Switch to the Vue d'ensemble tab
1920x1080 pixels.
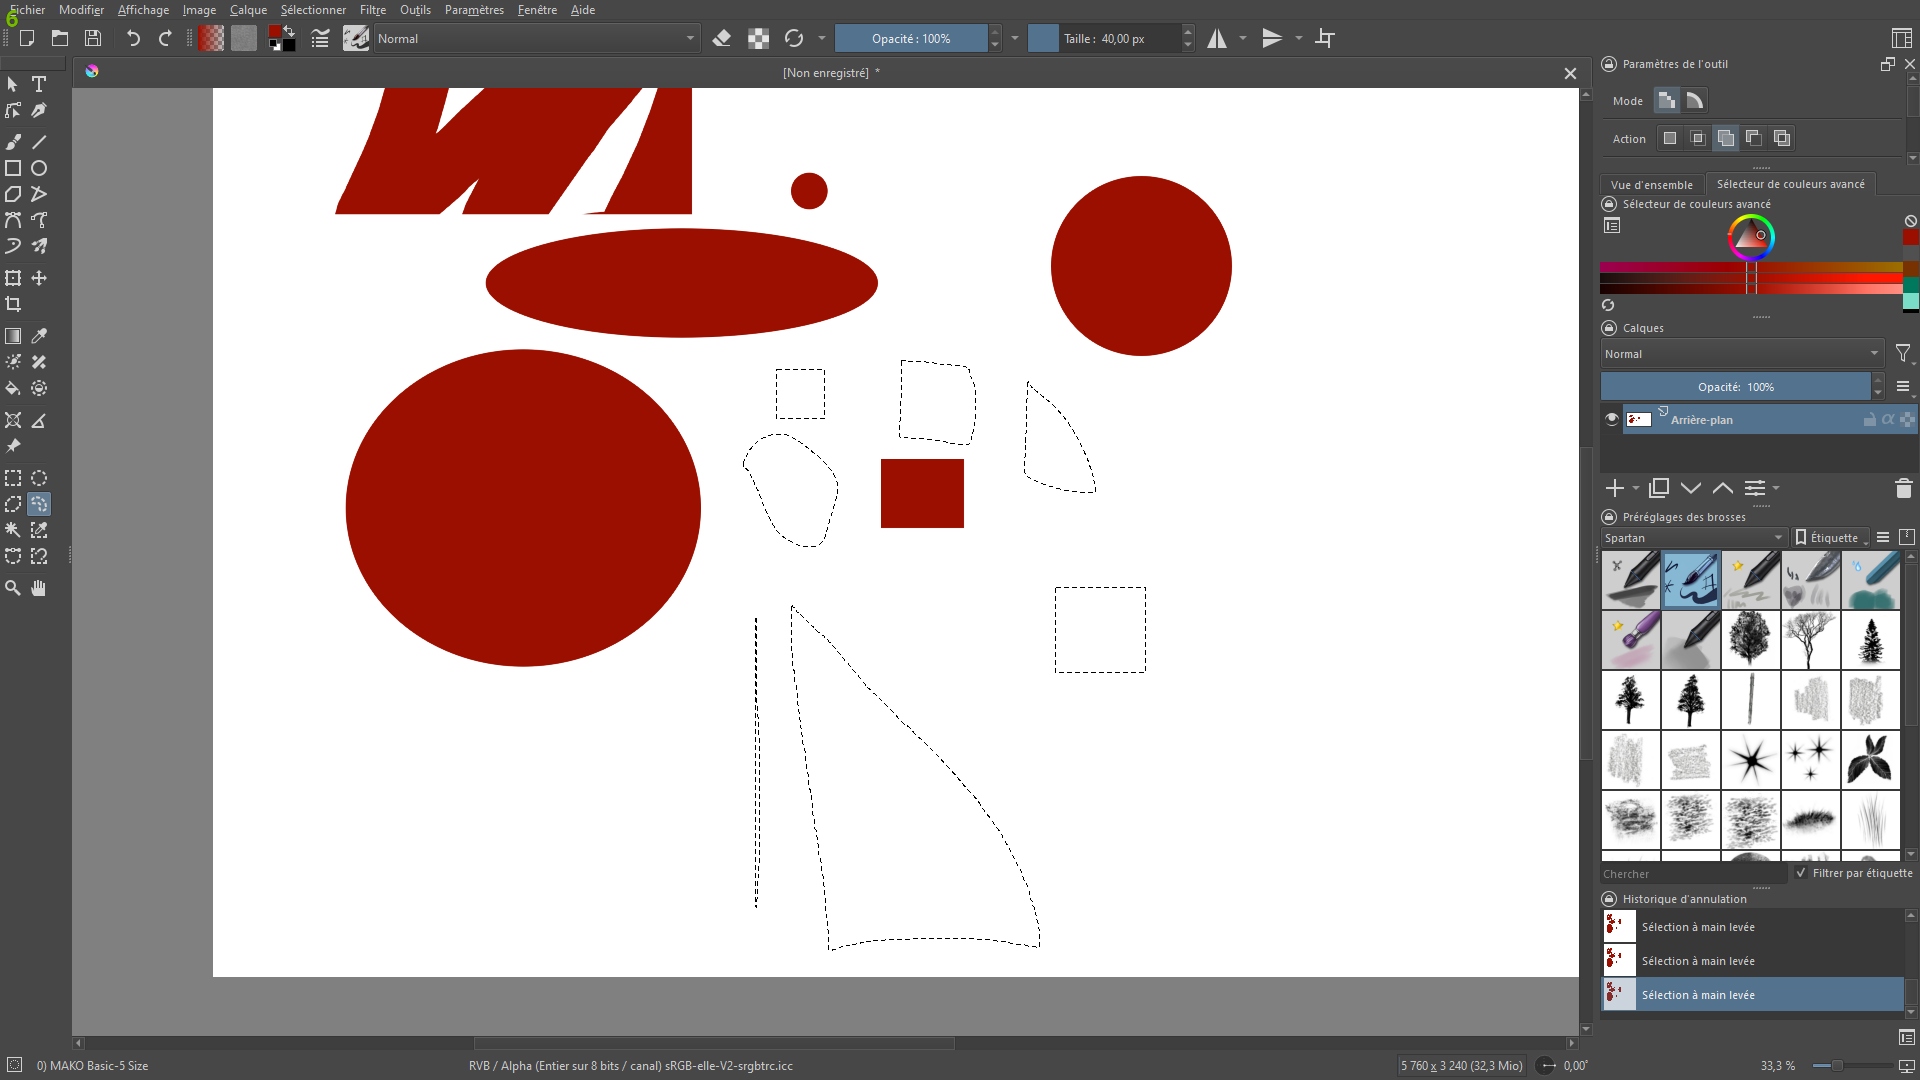(1651, 184)
